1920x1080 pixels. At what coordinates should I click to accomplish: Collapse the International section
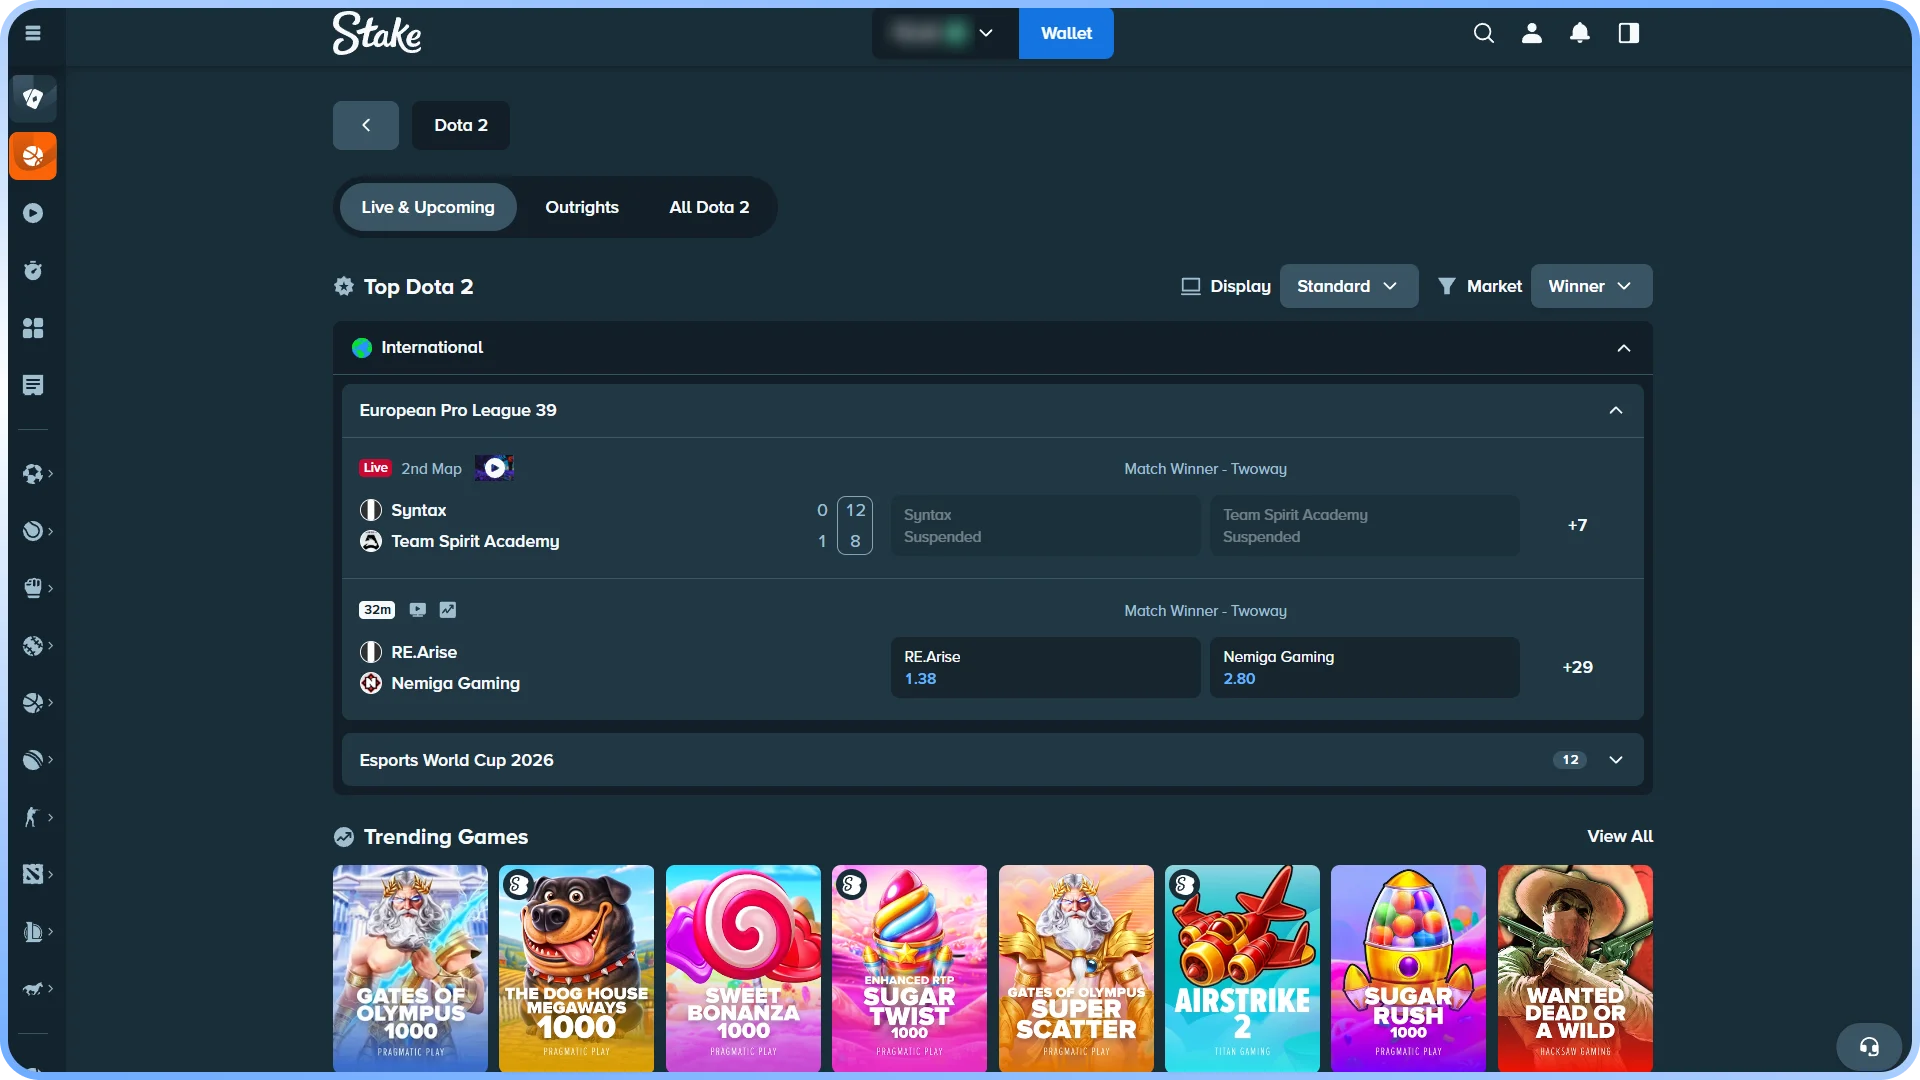coord(1624,348)
